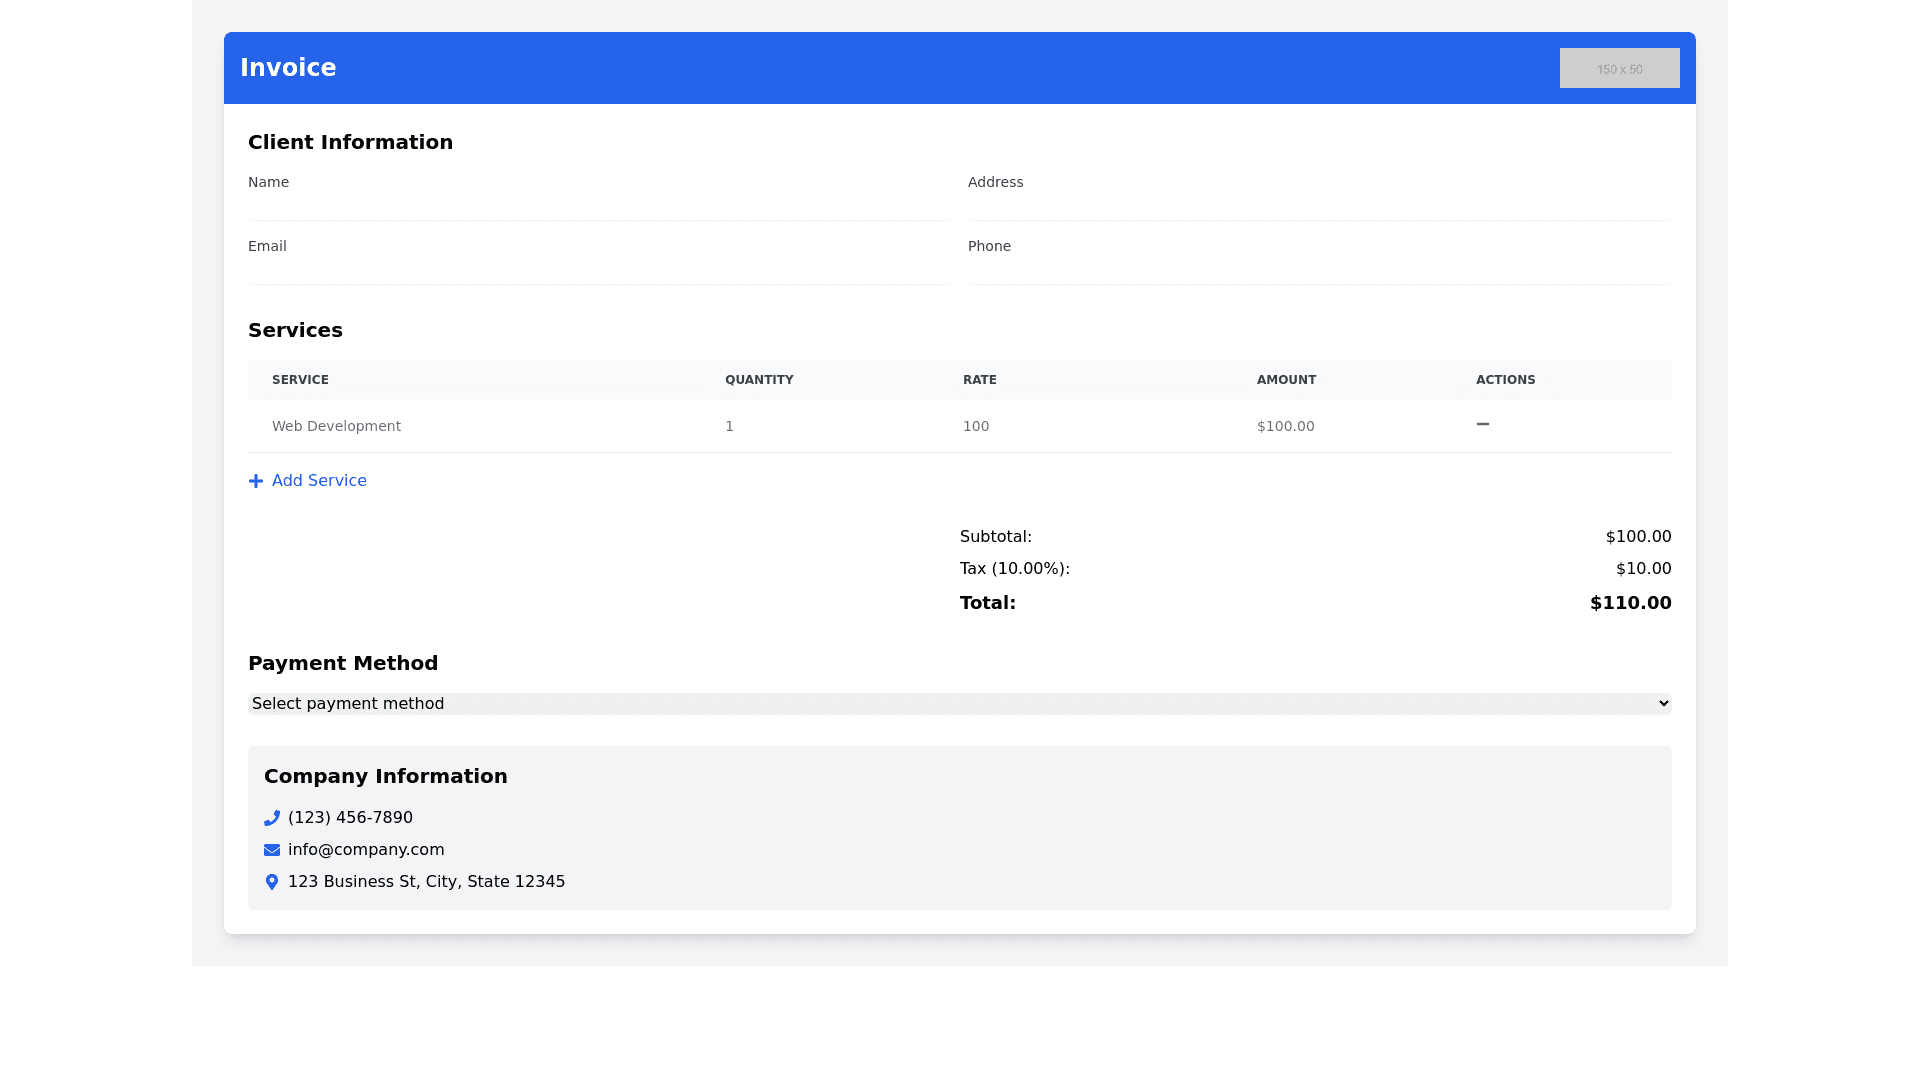The image size is (1920, 1080).
Task: Click into the Email input field
Action: [x=599, y=272]
